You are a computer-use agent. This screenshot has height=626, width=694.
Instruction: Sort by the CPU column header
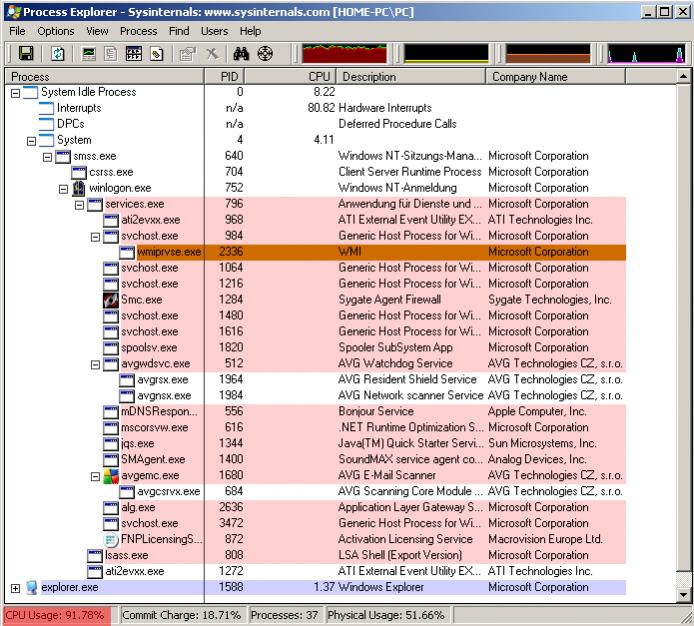pyautogui.click(x=291, y=77)
